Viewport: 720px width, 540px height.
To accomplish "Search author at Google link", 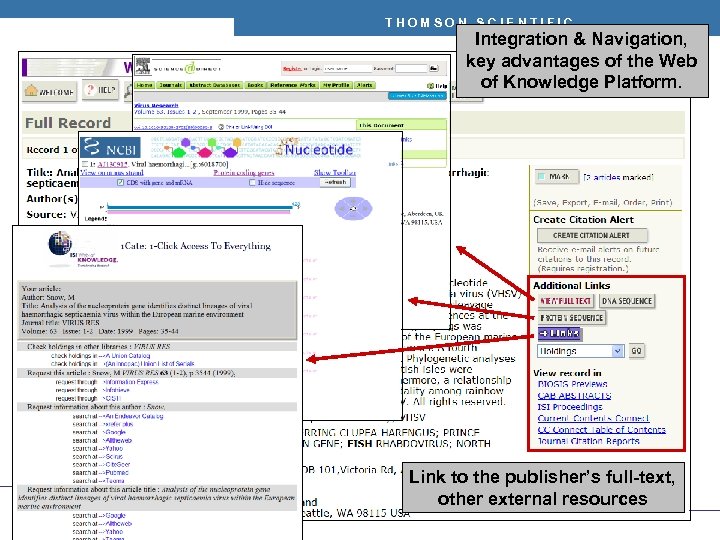I will [x=113, y=433].
